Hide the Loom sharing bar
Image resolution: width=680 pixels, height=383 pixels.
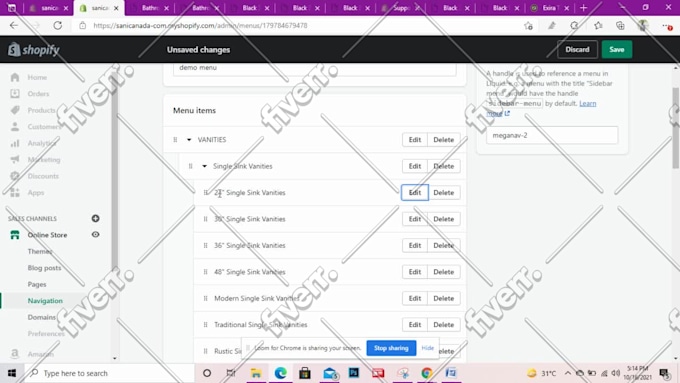[x=428, y=348]
